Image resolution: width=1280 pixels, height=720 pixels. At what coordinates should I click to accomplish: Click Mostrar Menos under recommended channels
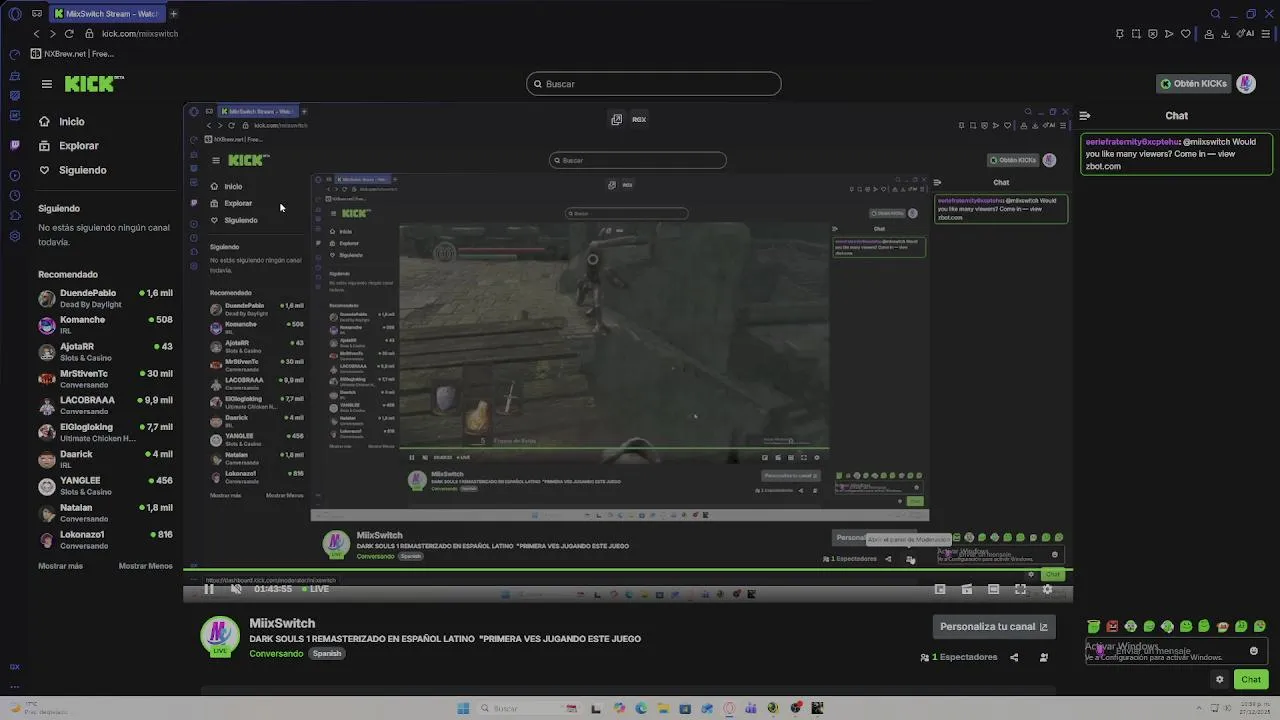coord(145,566)
